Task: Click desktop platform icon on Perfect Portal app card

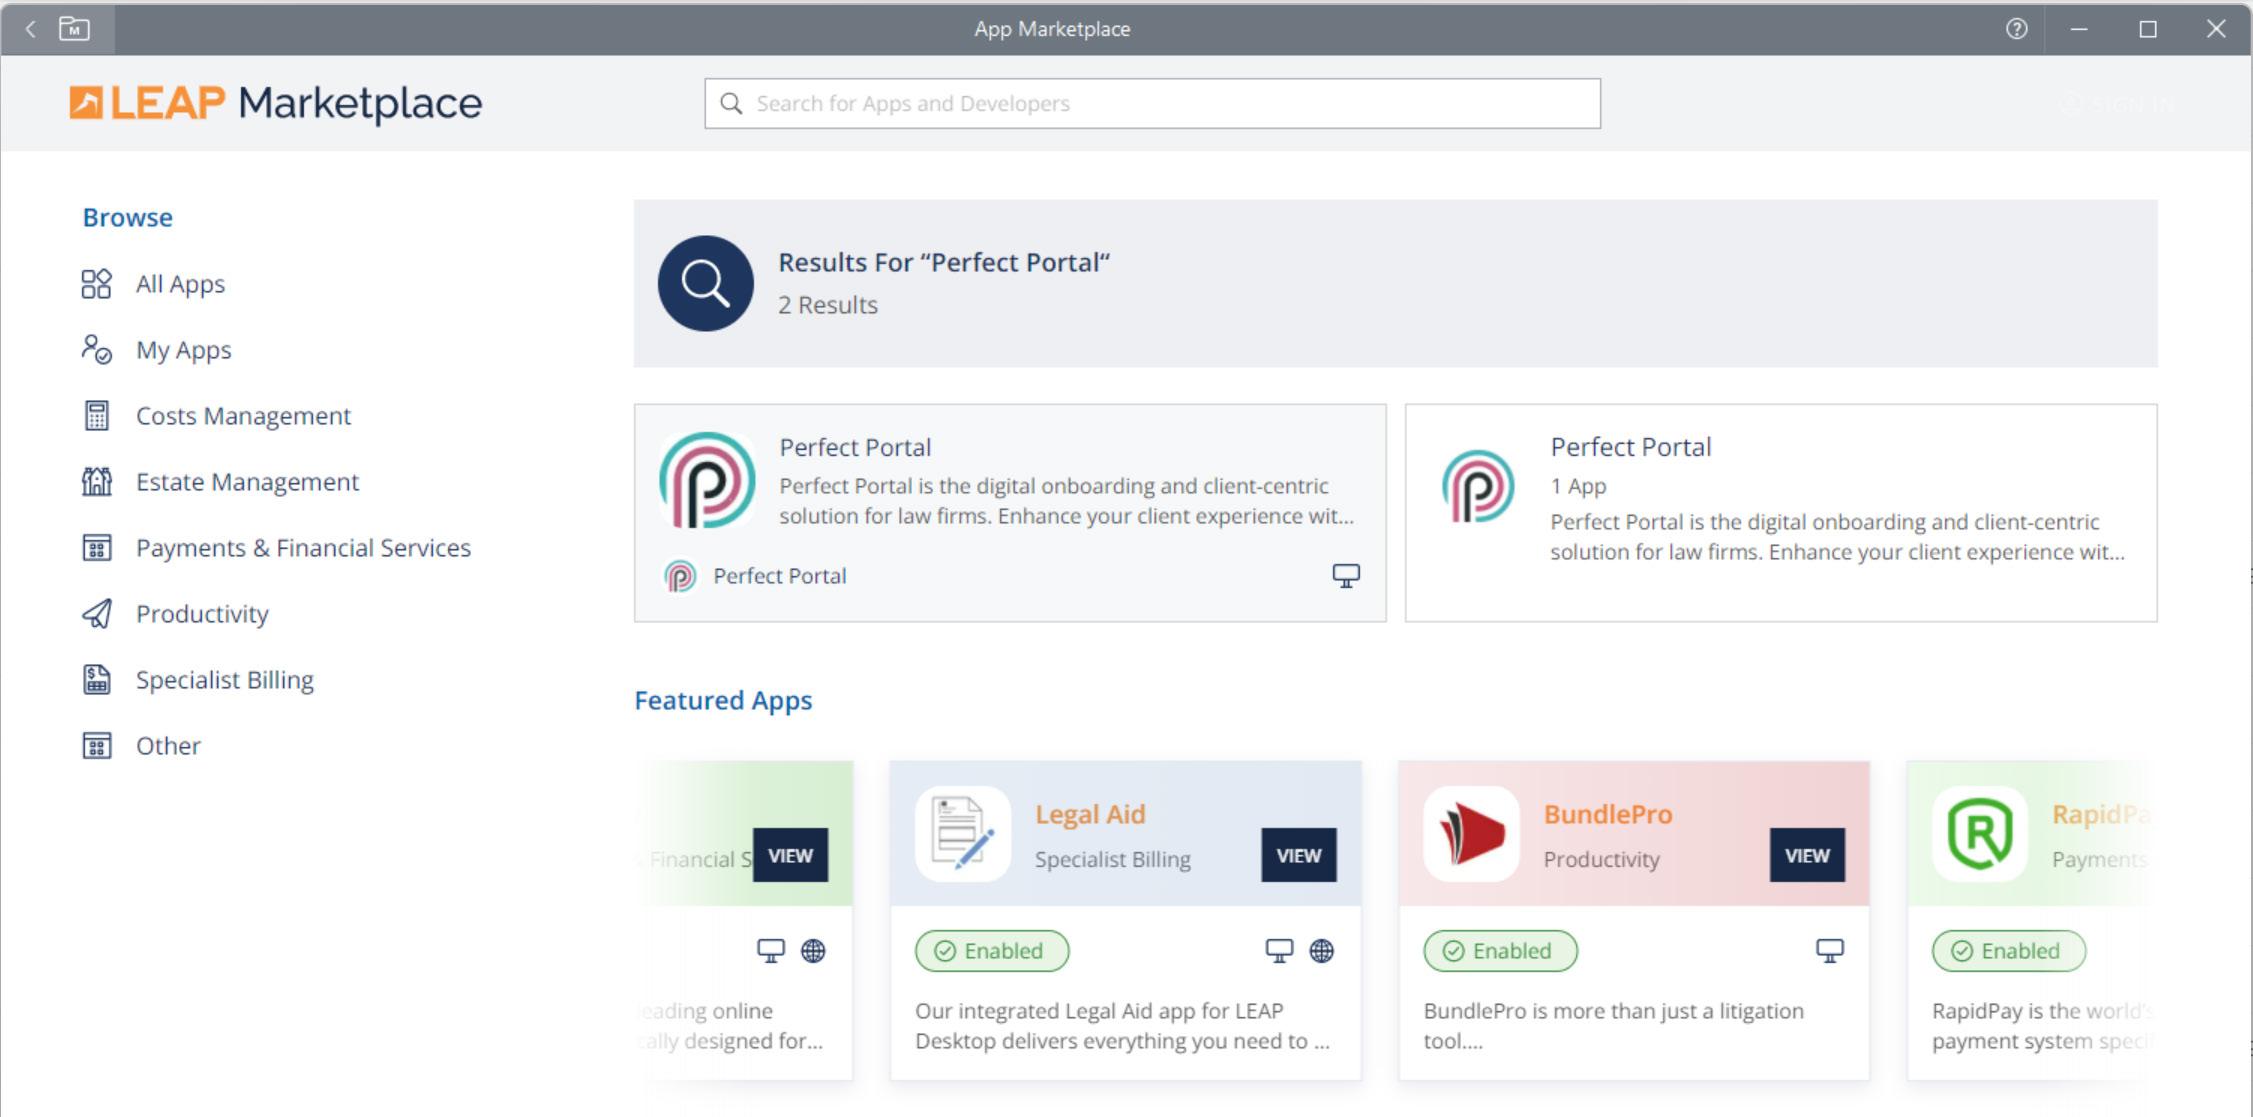Action: point(1346,576)
